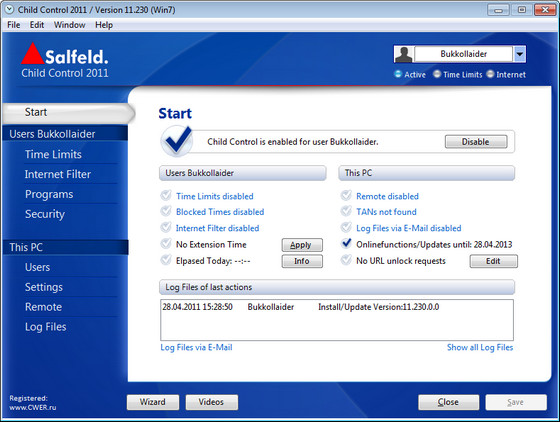This screenshot has height=422, width=560.
Task: Click the blue checkmark beside Onlinefunctions/Updates
Action: tap(346, 243)
